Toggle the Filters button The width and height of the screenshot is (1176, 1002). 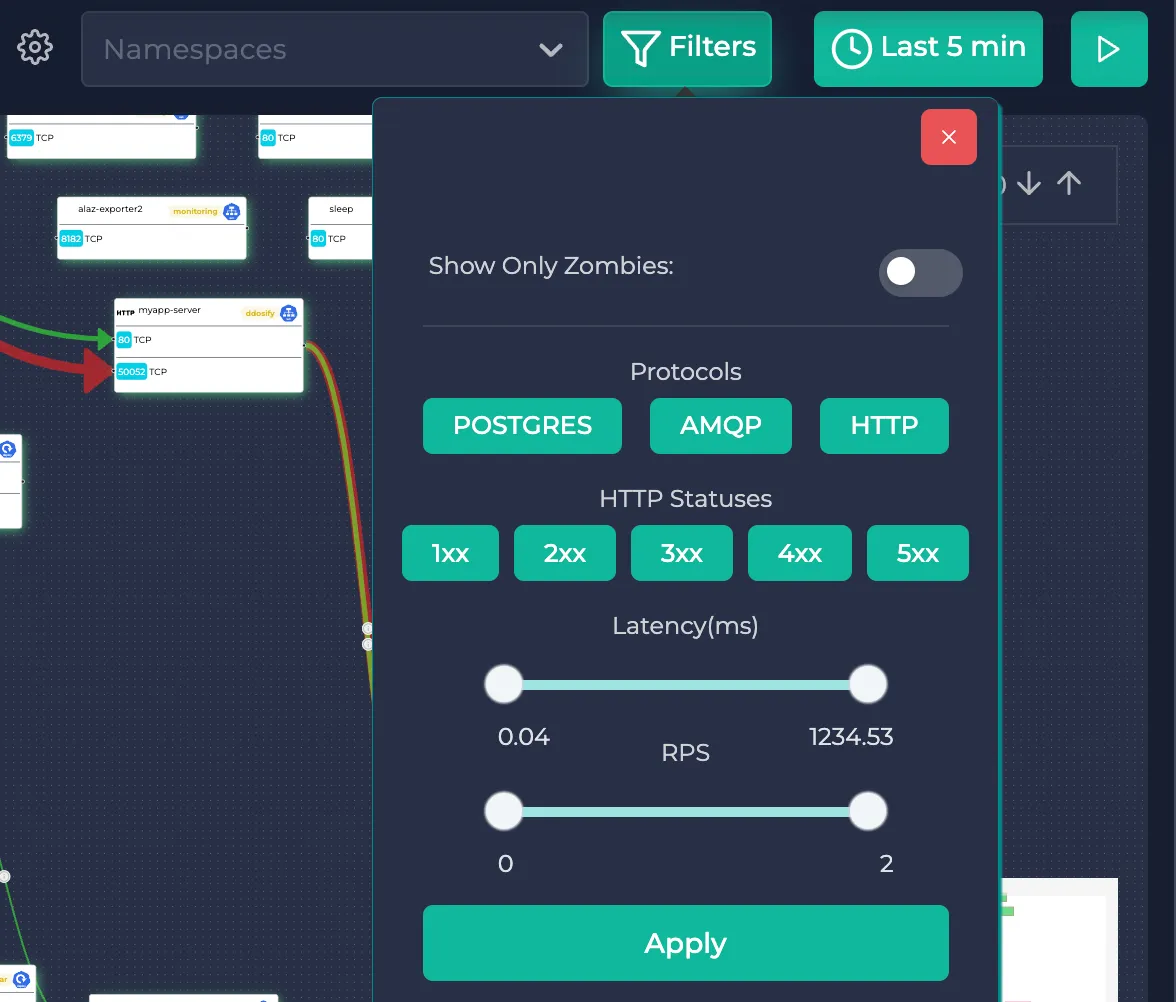coord(687,49)
